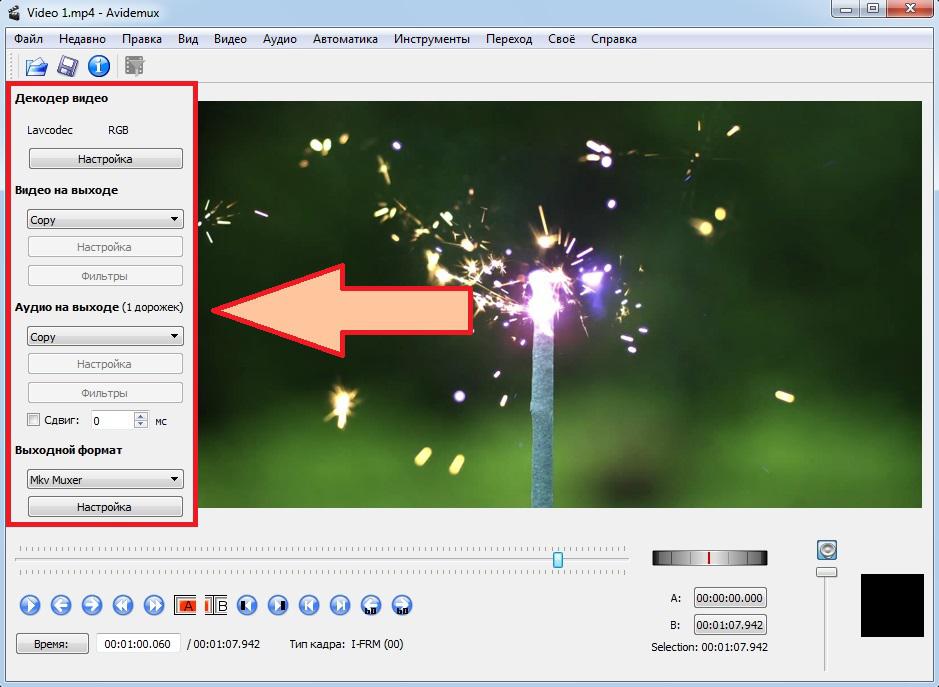Expand the video output Copy dropdown
The height and width of the screenshot is (687, 939).
click(x=105, y=219)
